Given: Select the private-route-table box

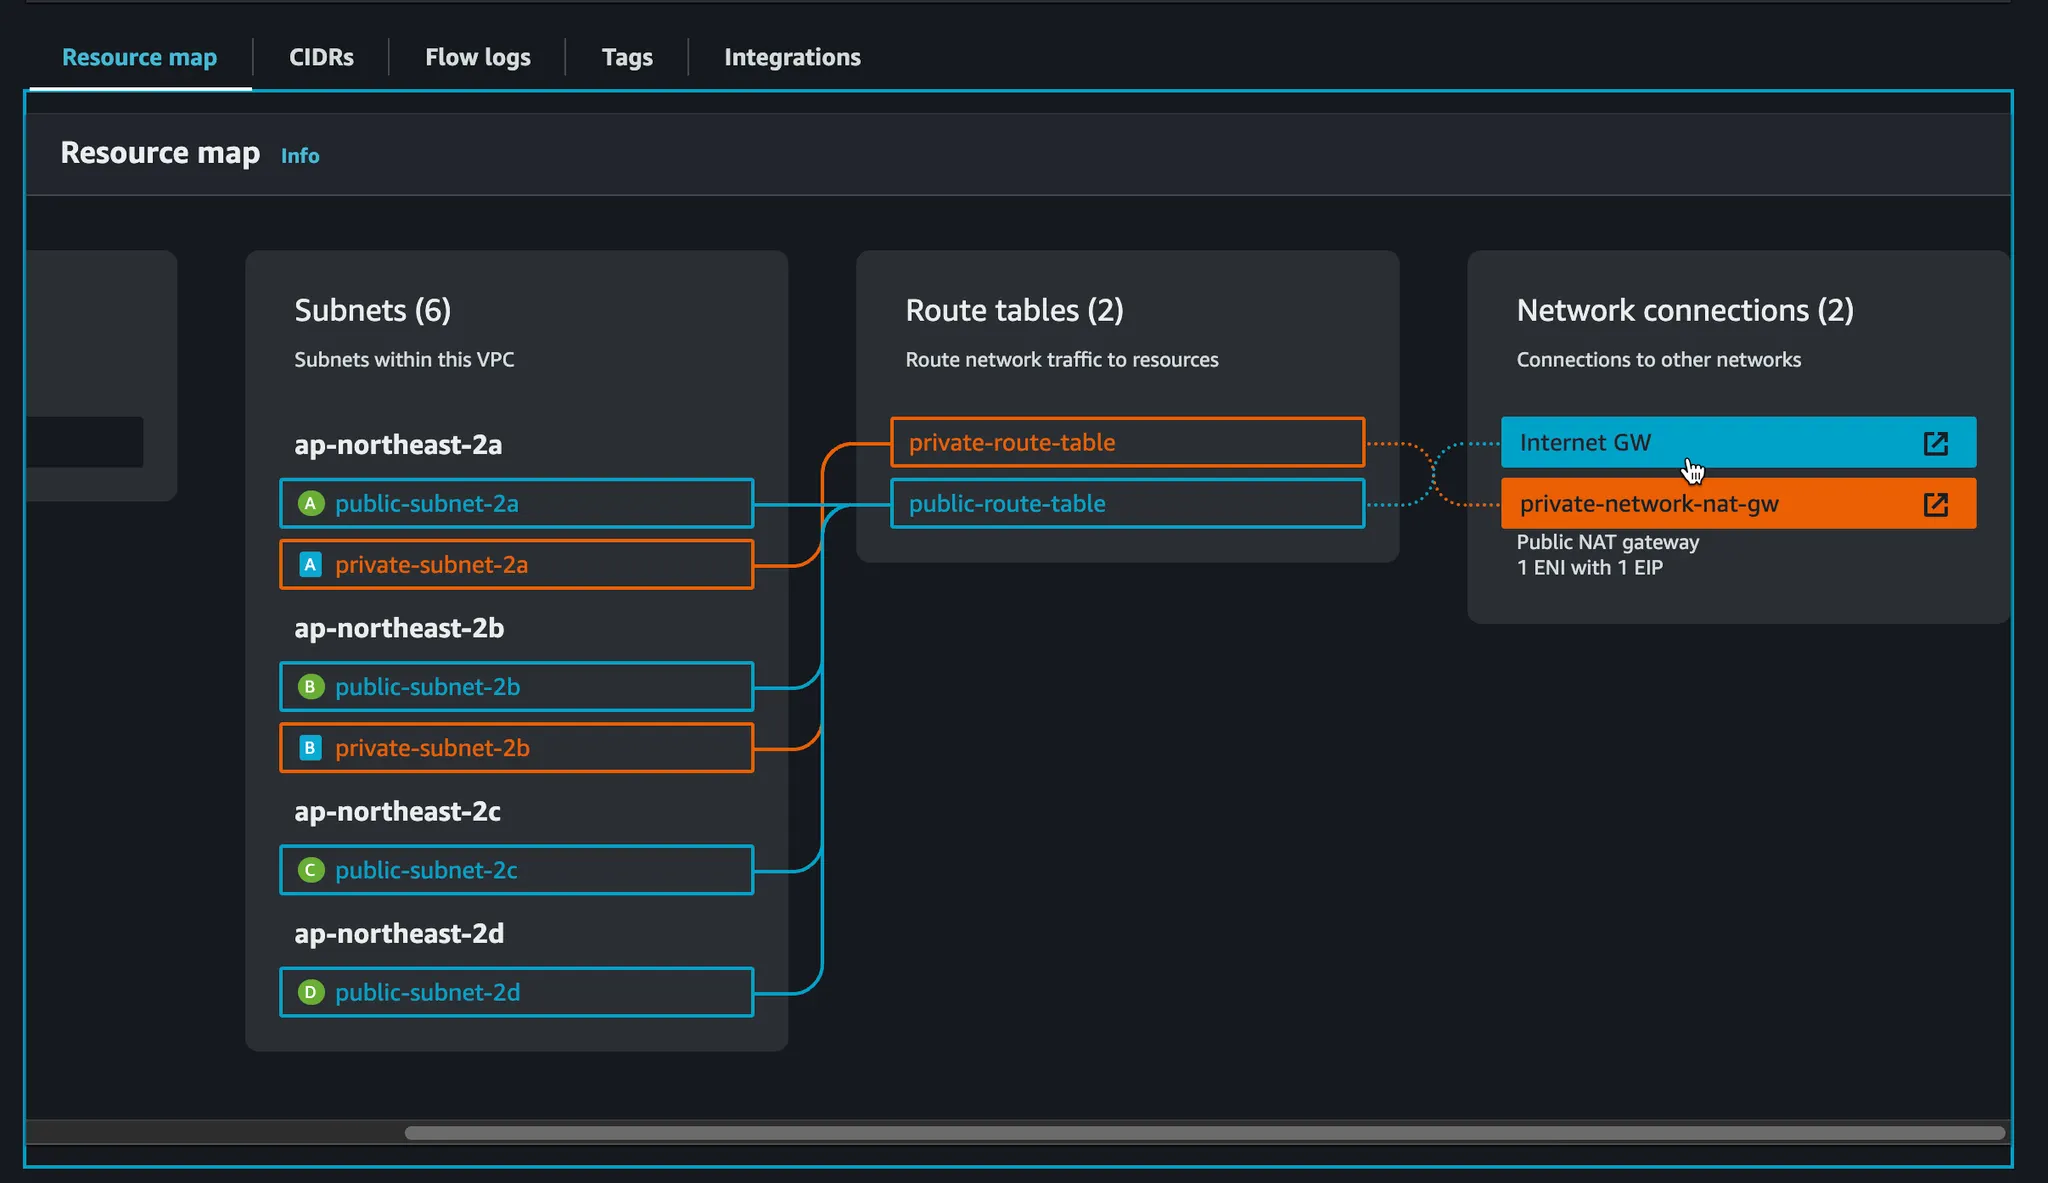Looking at the screenshot, I should pos(1127,443).
